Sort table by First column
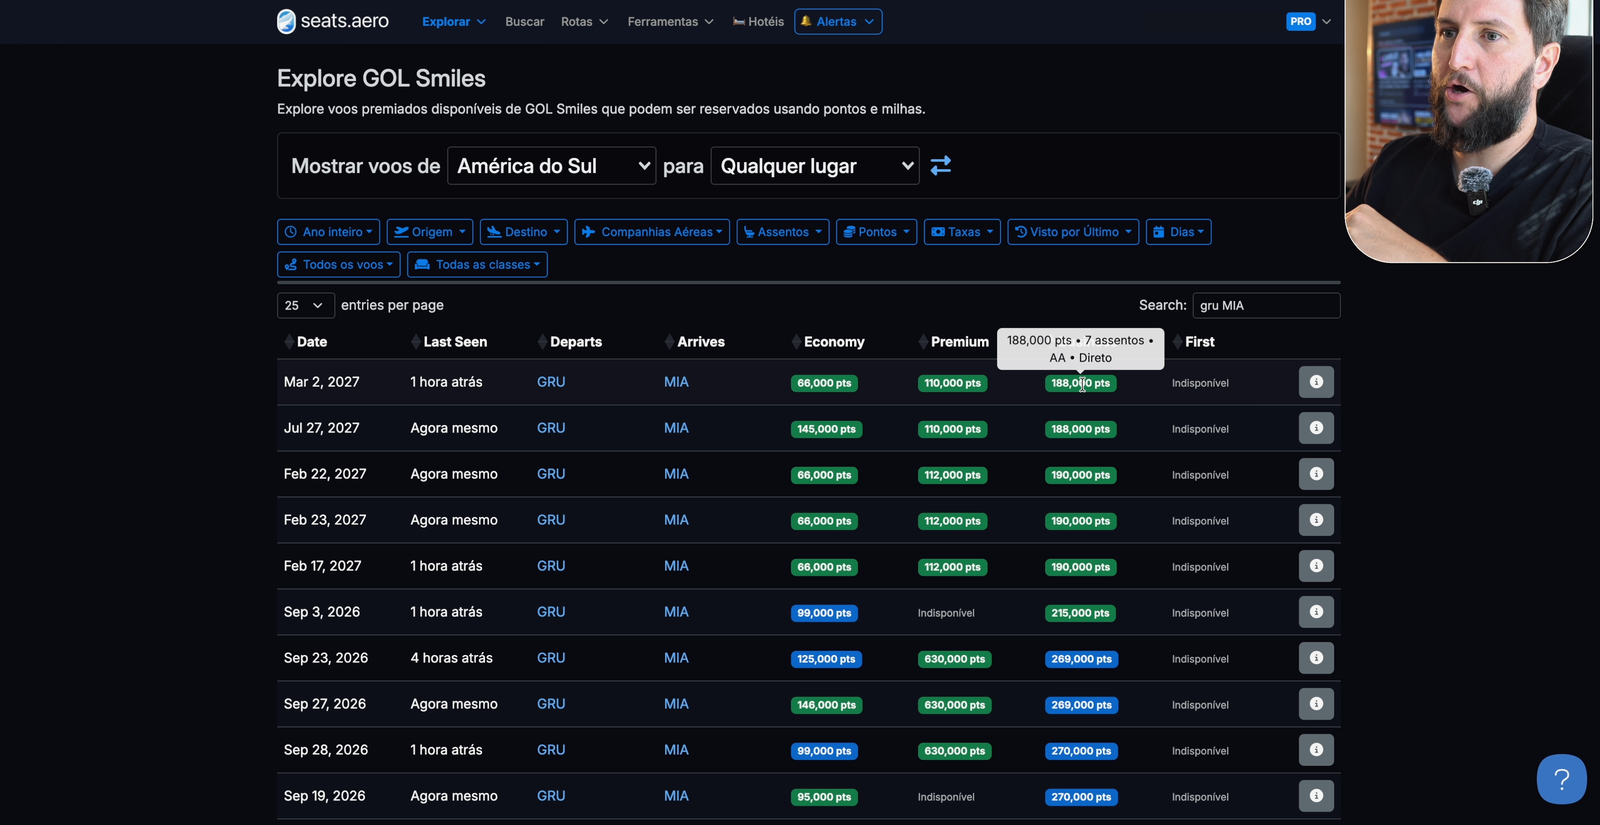The height and width of the screenshot is (825, 1600). click(1199, 342)
